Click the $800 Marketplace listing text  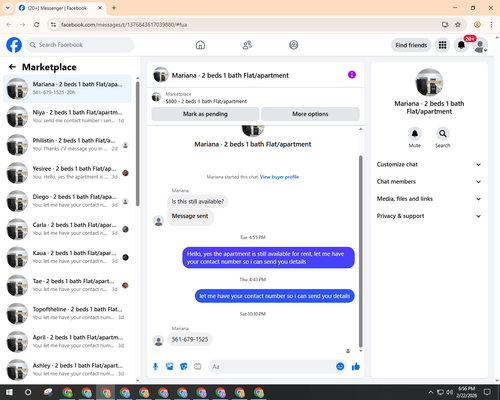tap(206, 101)
